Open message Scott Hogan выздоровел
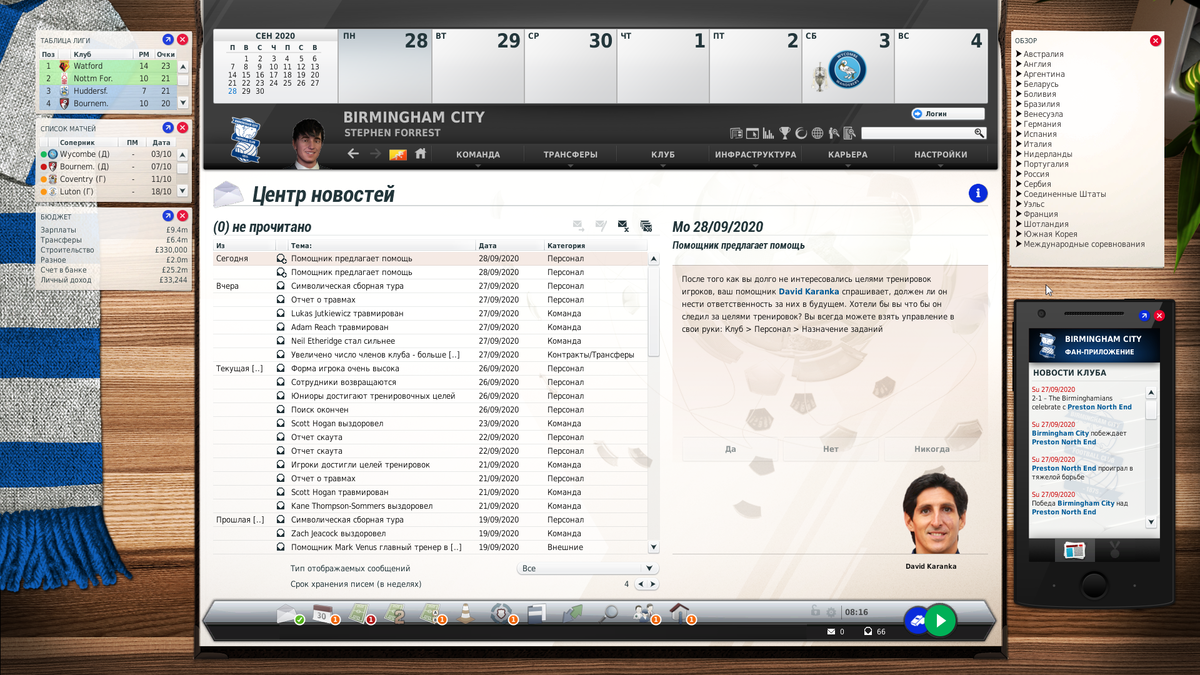Screen dimensions: 1200x675 click(337, 423)
